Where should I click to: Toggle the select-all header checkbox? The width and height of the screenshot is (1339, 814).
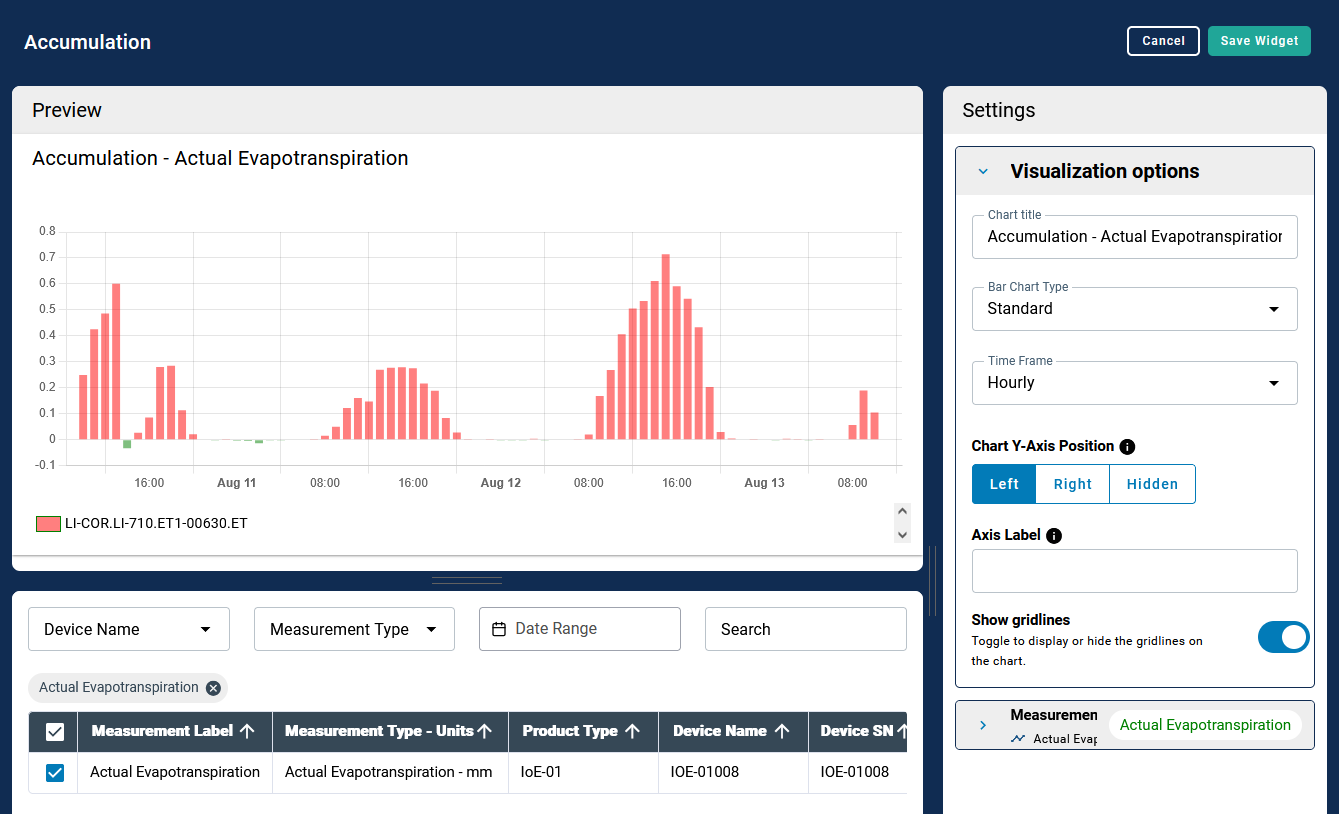55,732
